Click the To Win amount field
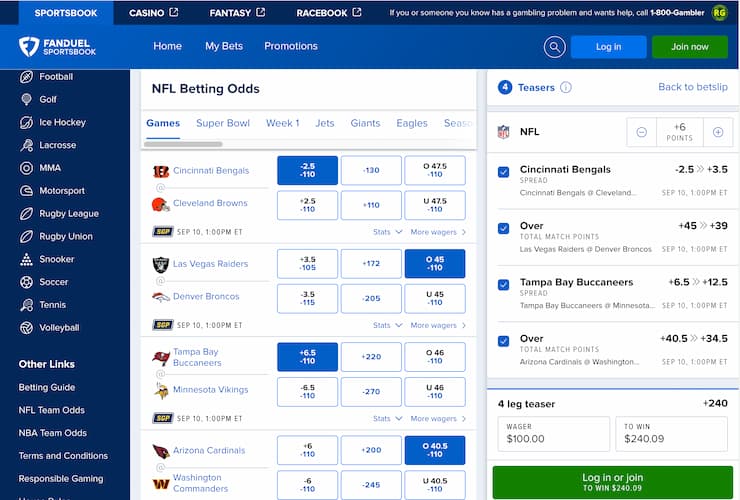This screenshot has width=740, height=500. pyautogui.click(x=671, y=434)
